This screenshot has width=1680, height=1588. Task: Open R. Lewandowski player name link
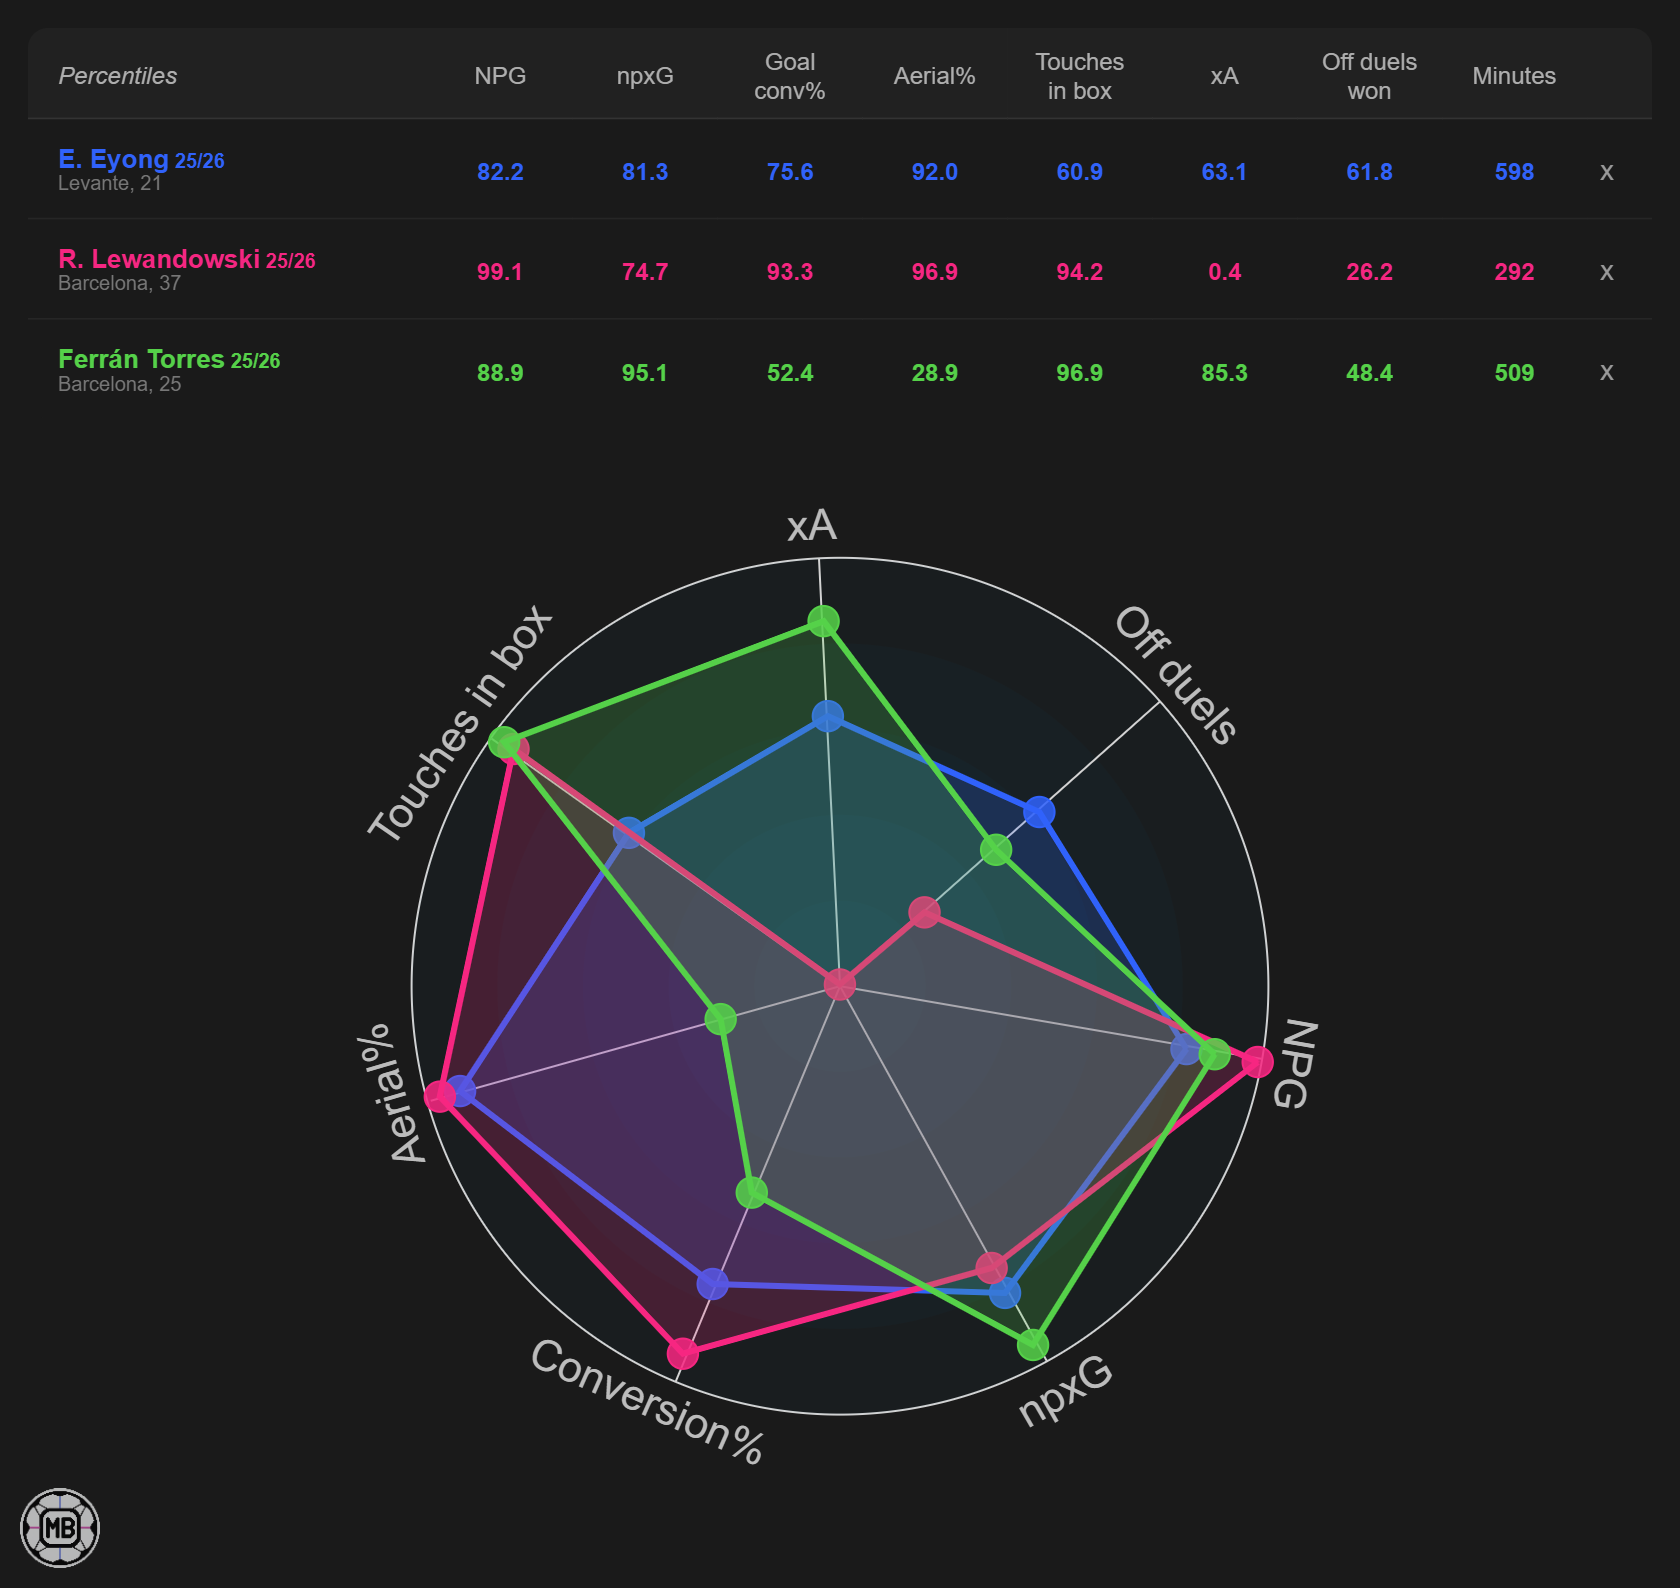point(159,259)
